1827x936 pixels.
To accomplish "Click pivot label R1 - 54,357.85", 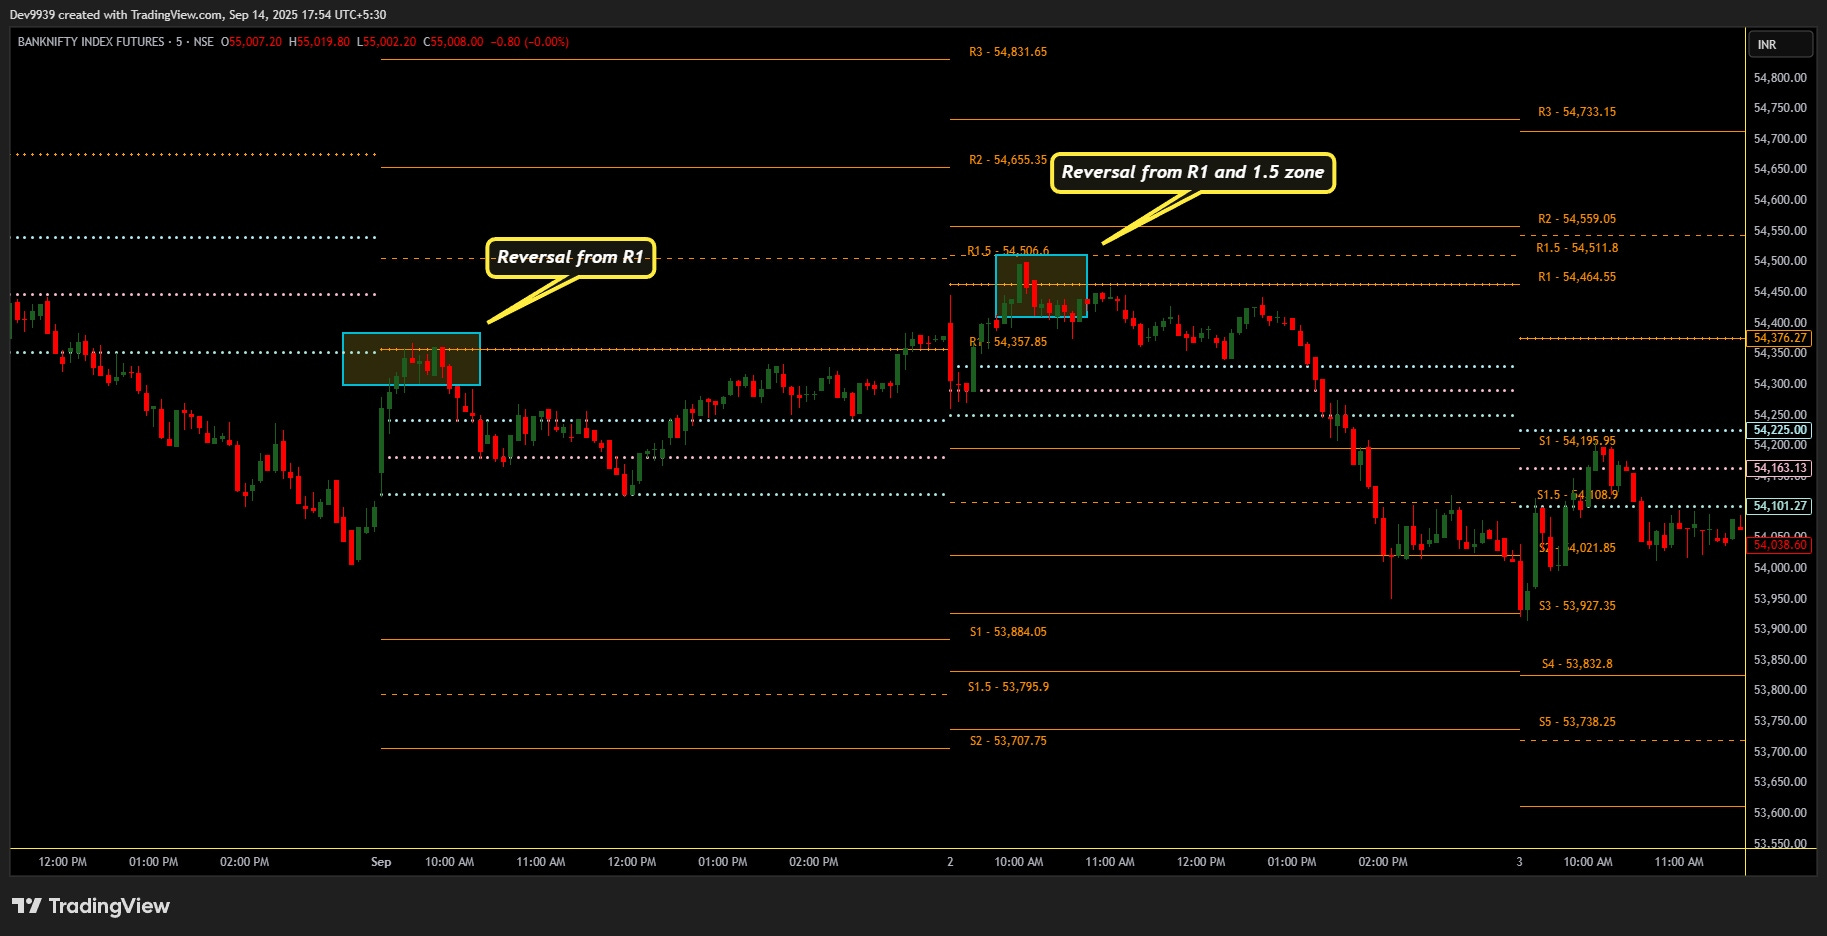I will [x=1008, y=342].
